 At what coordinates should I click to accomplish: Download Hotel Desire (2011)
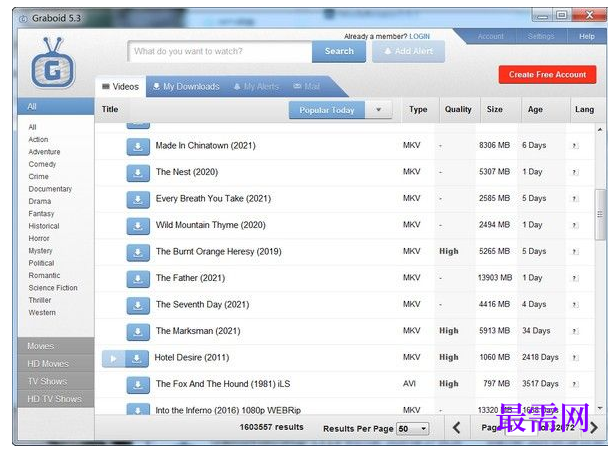tap(136, 359)
